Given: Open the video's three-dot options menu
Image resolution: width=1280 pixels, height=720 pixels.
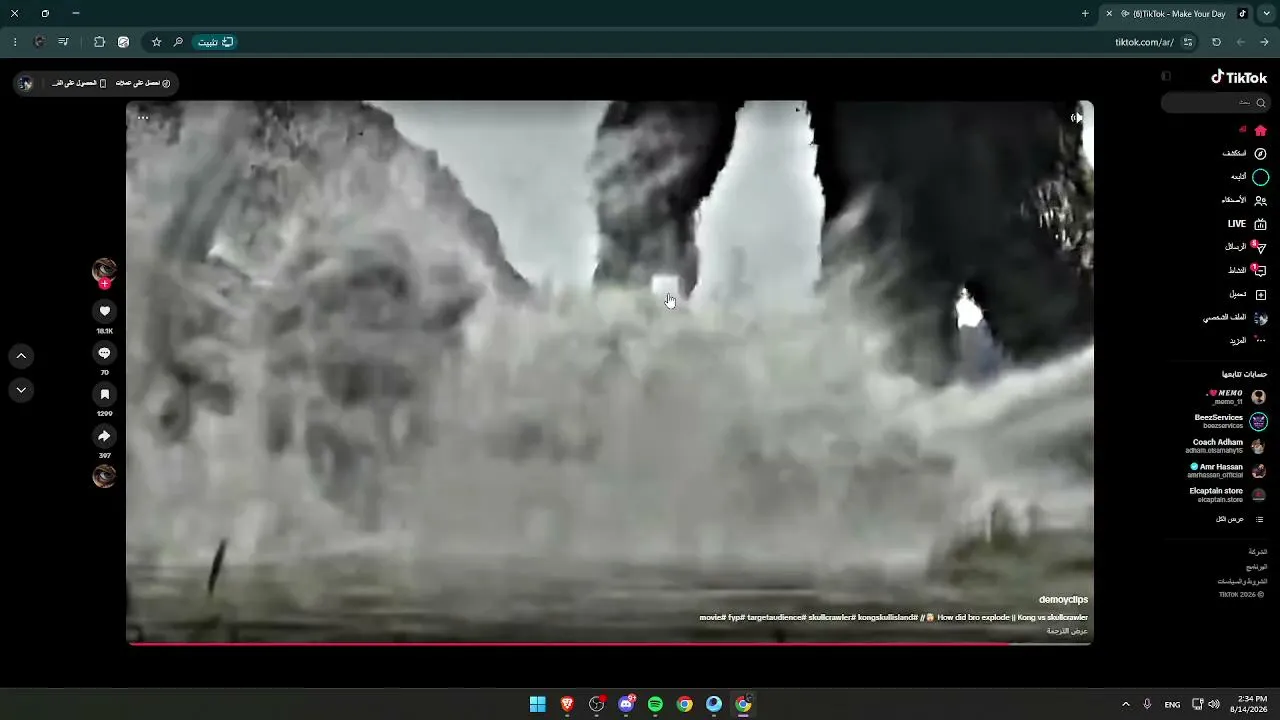Looking at the screenshot, I should pos(143,118).
